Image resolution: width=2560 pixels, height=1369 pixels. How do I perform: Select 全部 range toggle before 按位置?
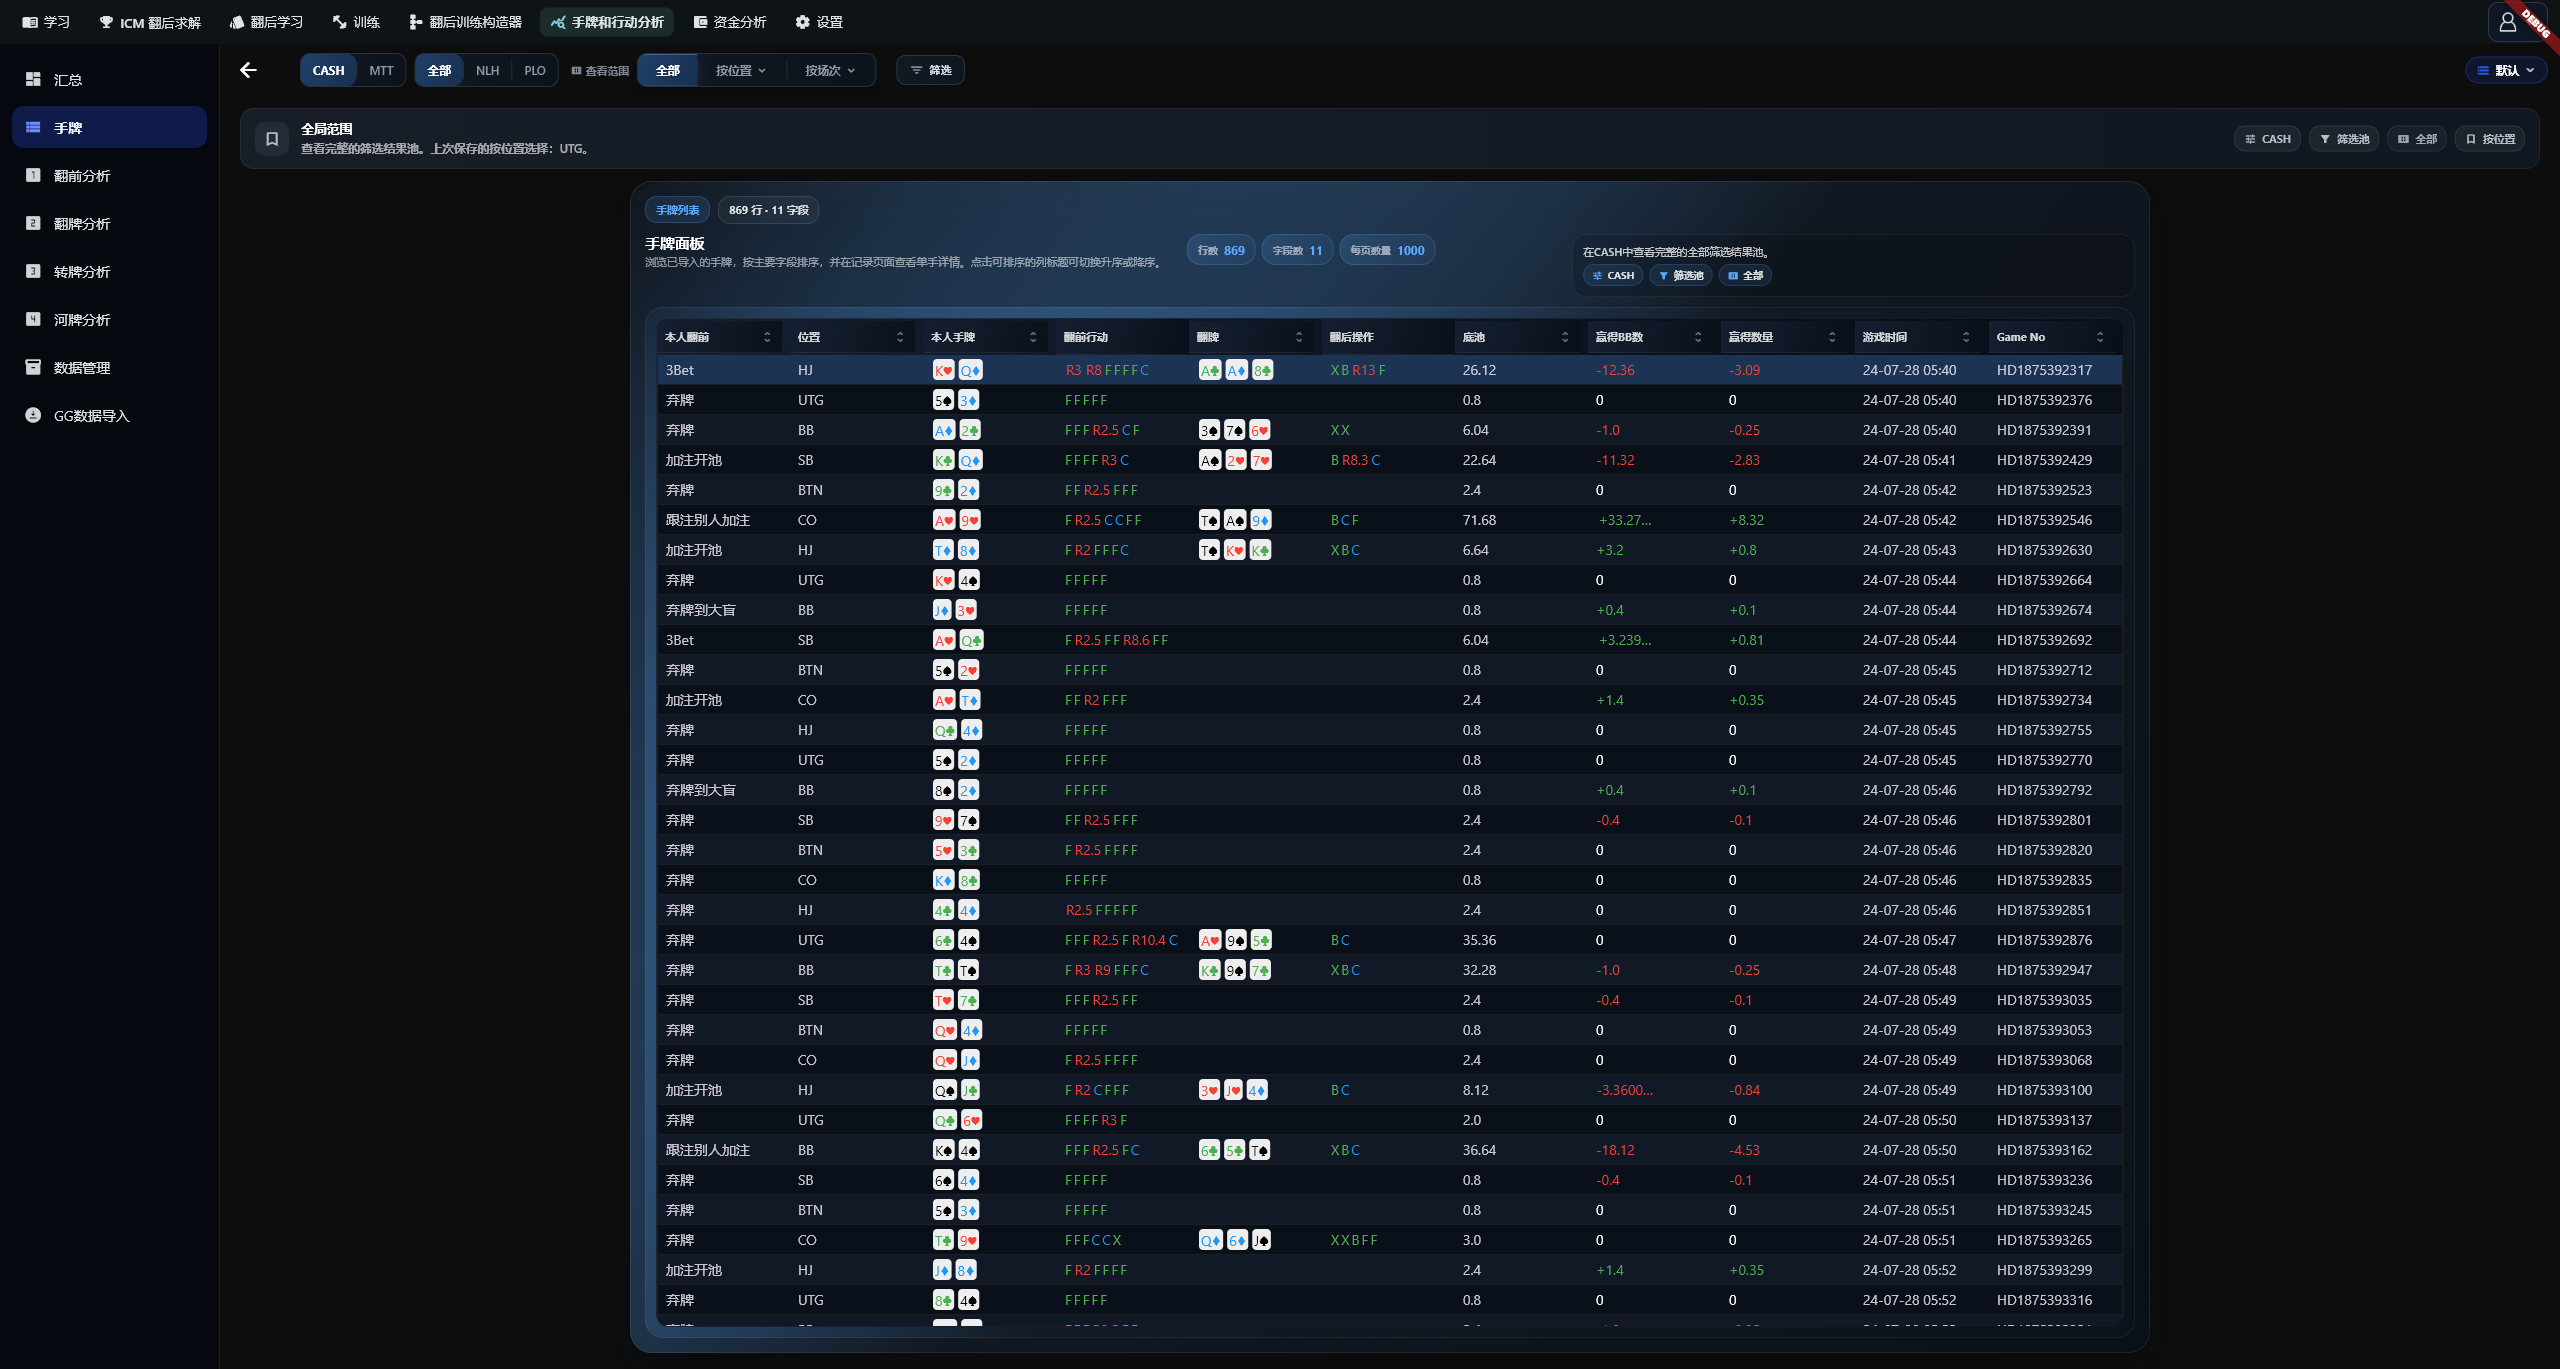667,70
